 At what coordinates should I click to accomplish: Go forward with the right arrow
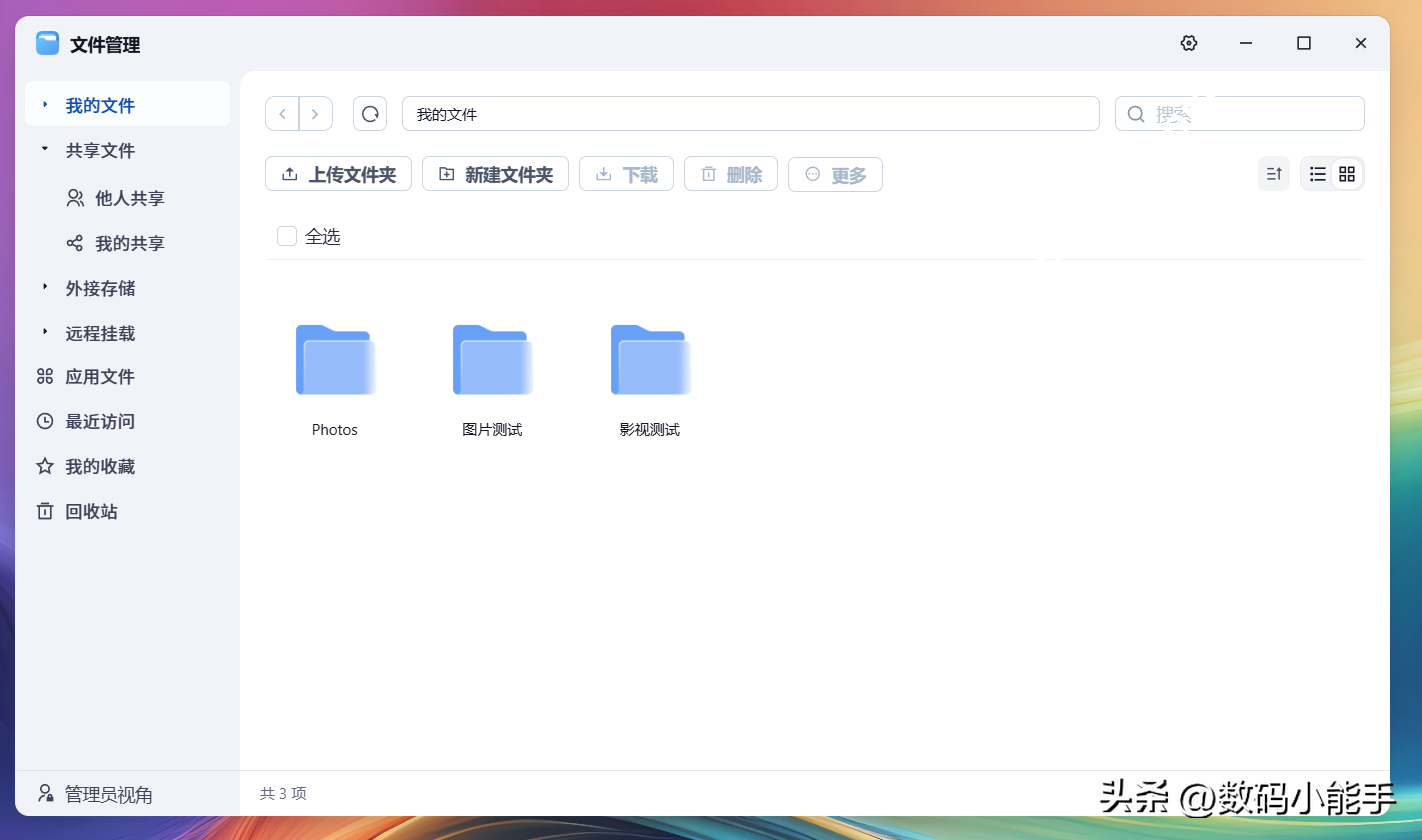click(316, 114)
